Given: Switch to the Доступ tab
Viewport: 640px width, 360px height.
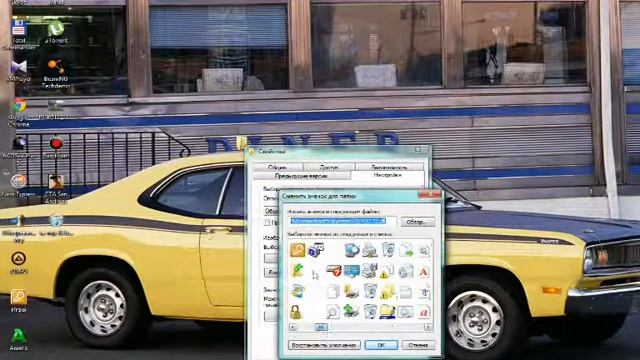Looking at the screenshot, I should (x=329, y=167).
